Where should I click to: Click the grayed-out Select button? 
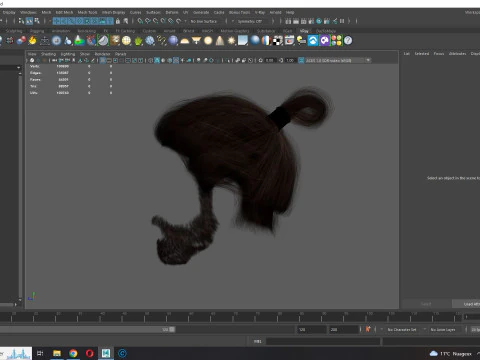[x=426, y=304]
